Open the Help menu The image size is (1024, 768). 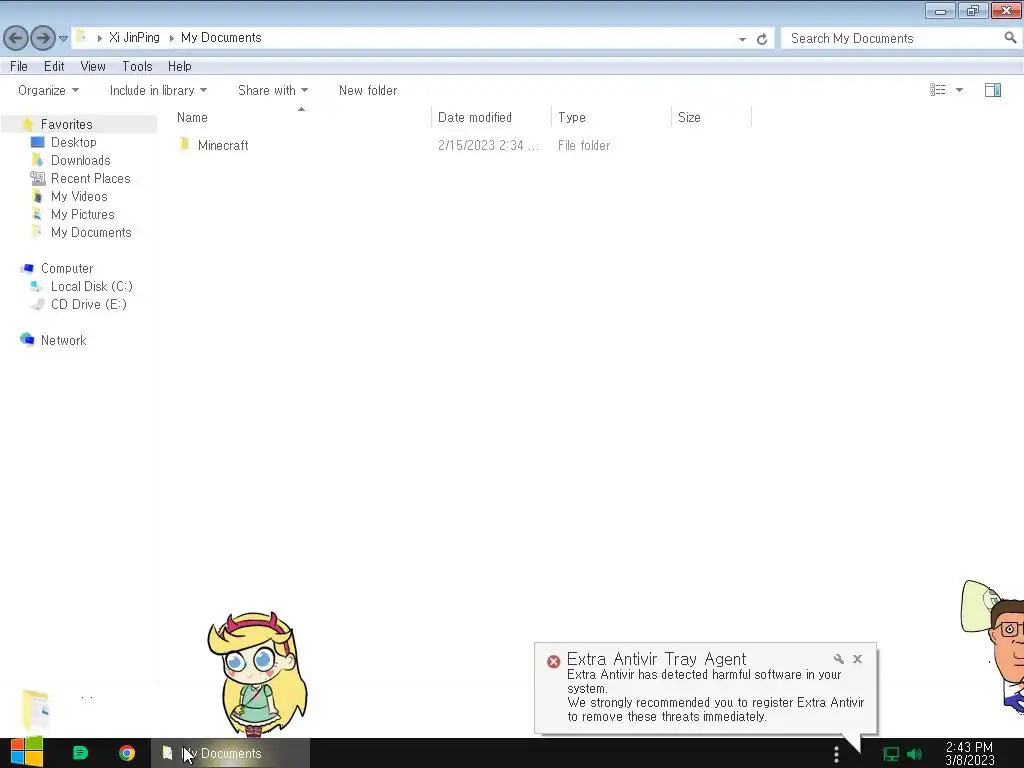180,66
